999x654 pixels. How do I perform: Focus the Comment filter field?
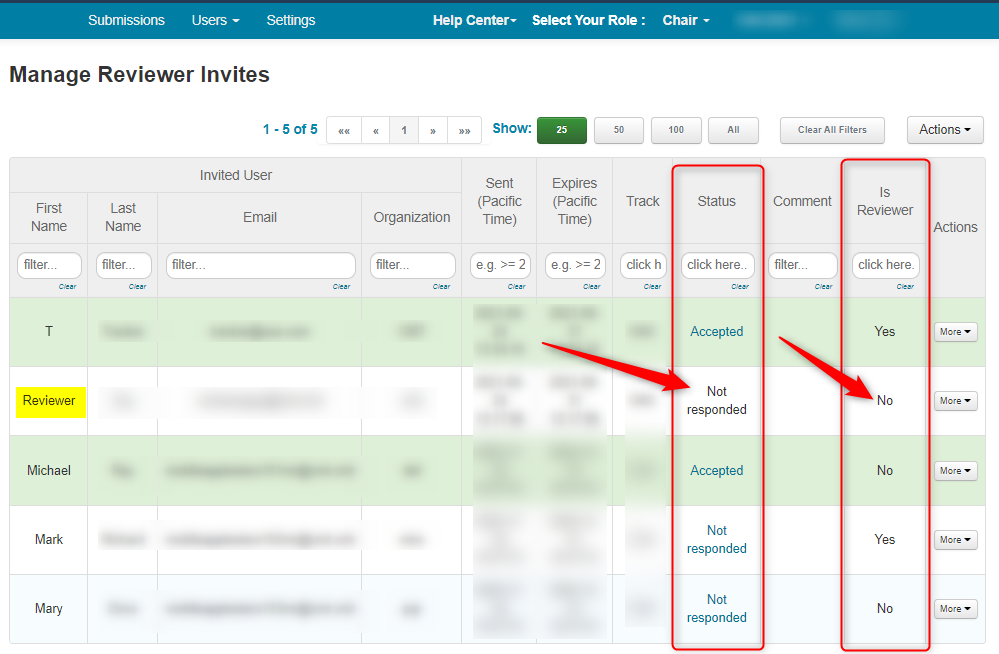pyautogui.click(x=803, y=265)
